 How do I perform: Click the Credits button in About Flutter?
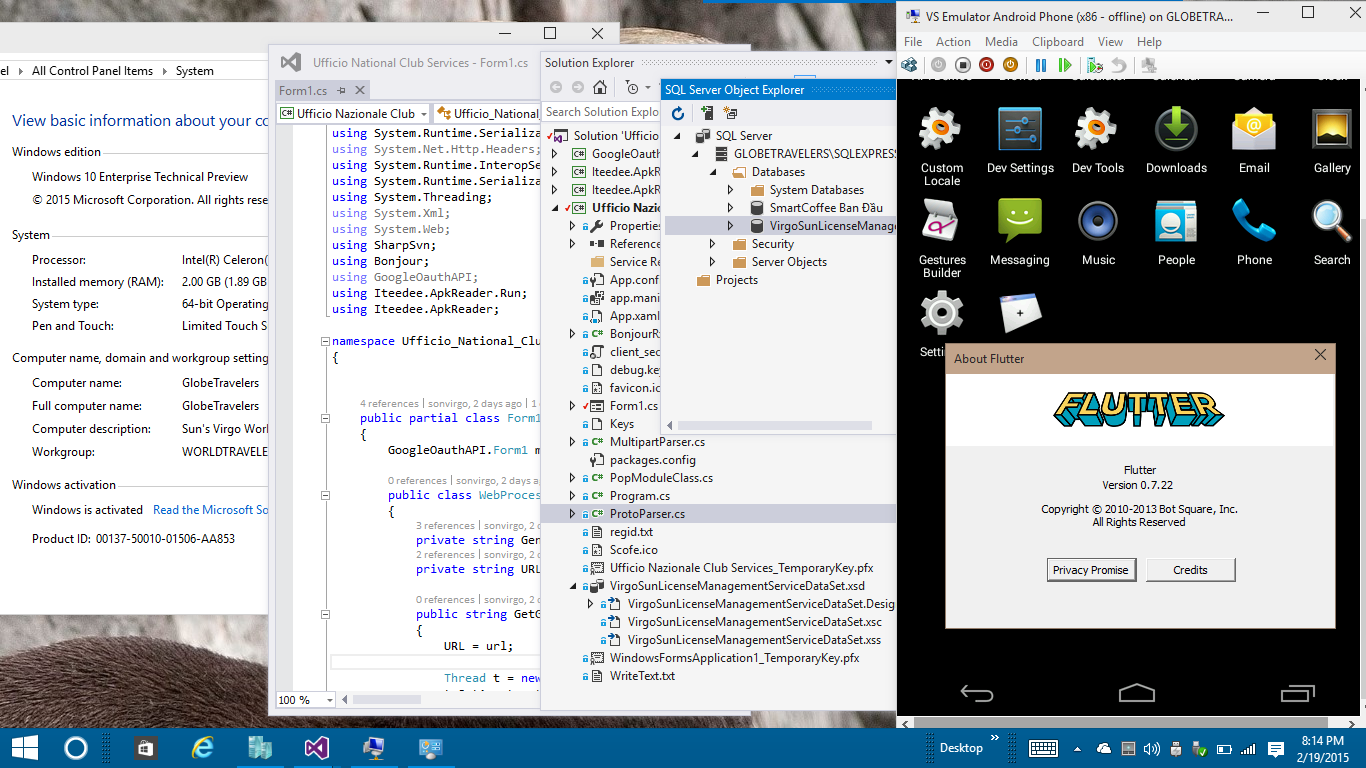coord(1190,569)
